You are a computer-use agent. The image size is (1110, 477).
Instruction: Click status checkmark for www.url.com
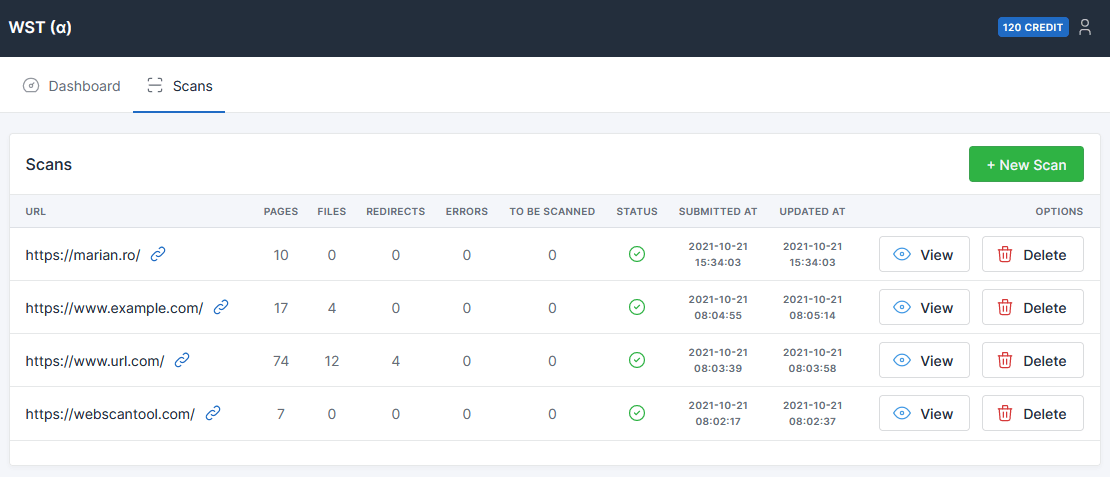pos(636,360)
